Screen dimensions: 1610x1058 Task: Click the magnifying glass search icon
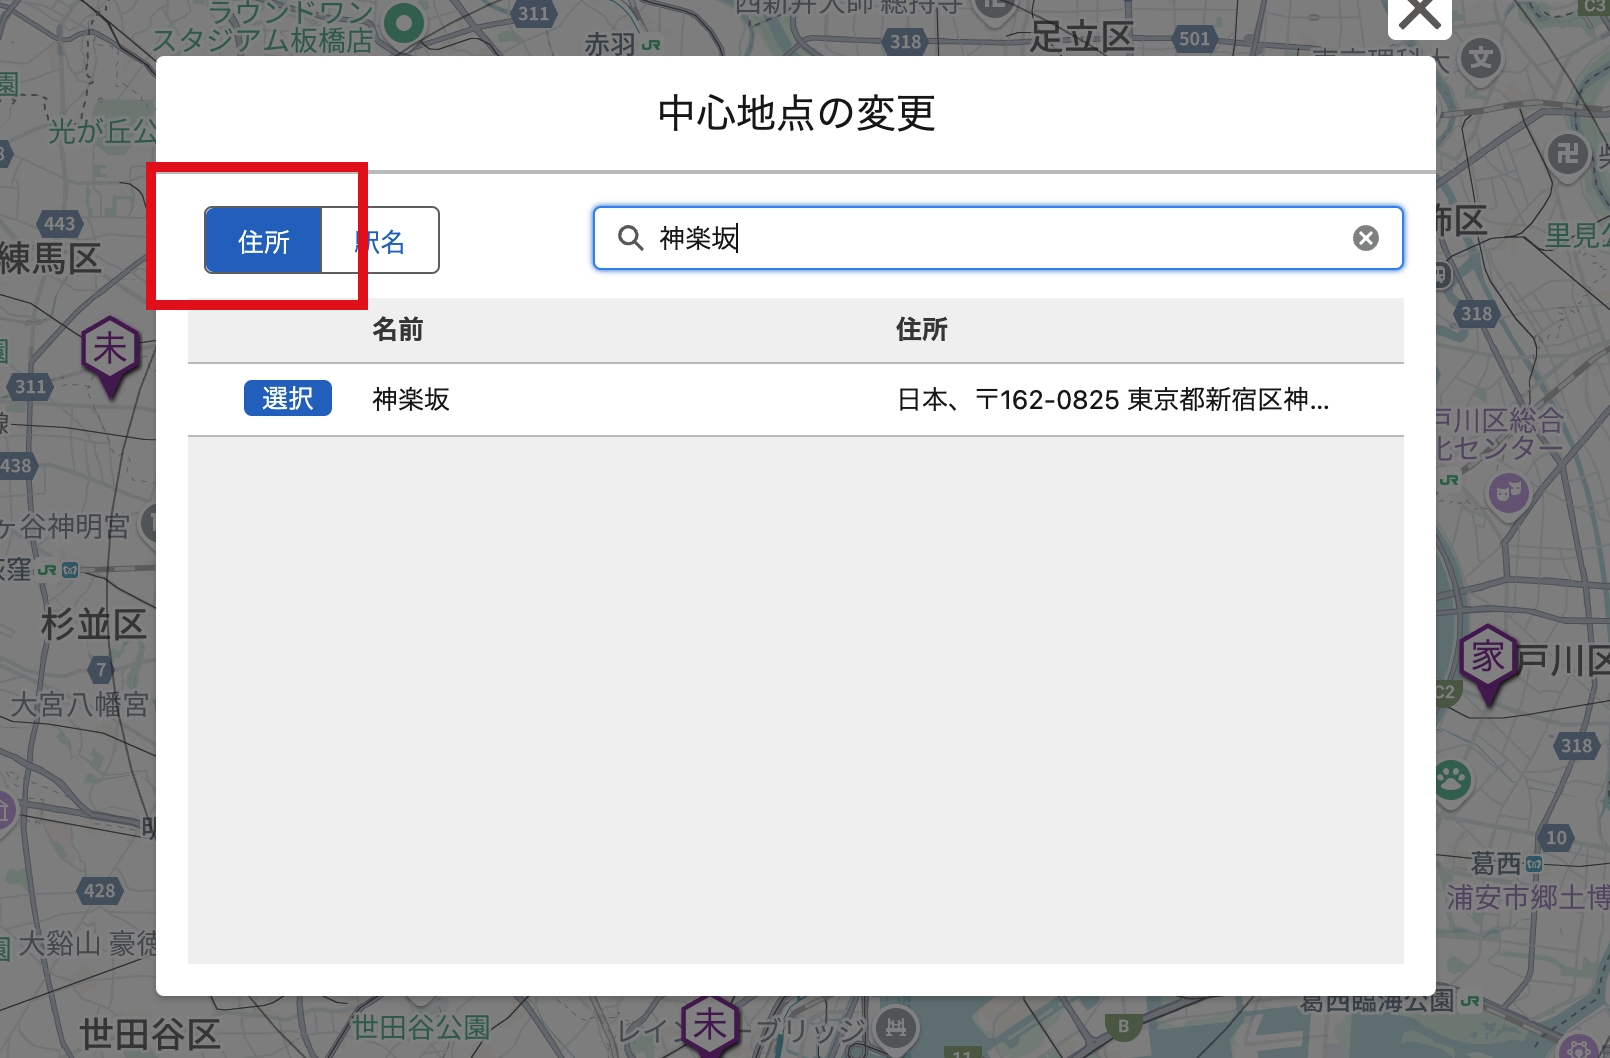pyautogui.click(x=630, y=238)
